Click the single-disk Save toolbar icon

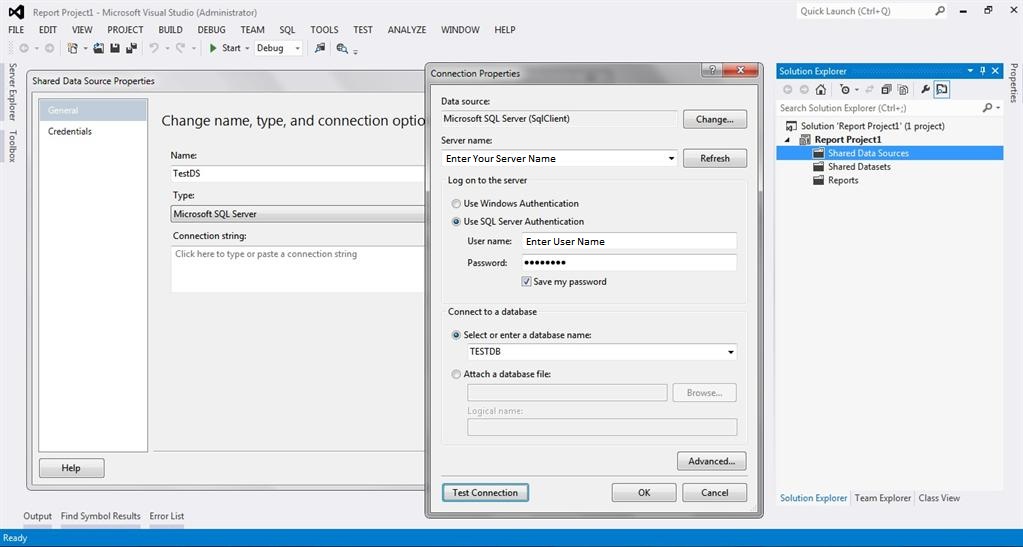click(x=115, y=48)
